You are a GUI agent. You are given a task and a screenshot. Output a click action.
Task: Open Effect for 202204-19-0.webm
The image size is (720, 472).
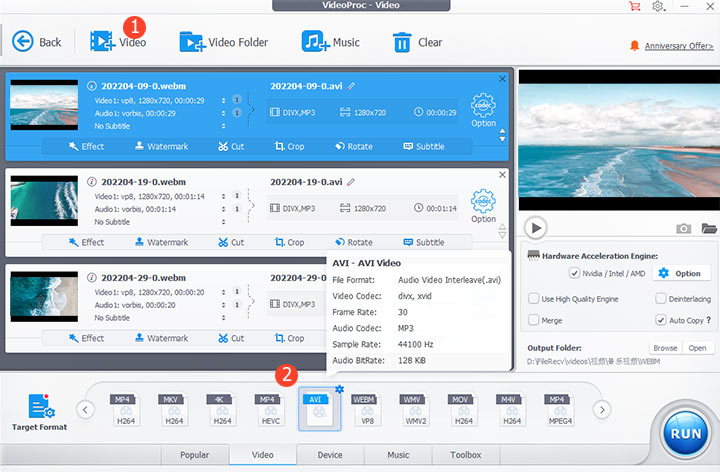pos(86,242)
